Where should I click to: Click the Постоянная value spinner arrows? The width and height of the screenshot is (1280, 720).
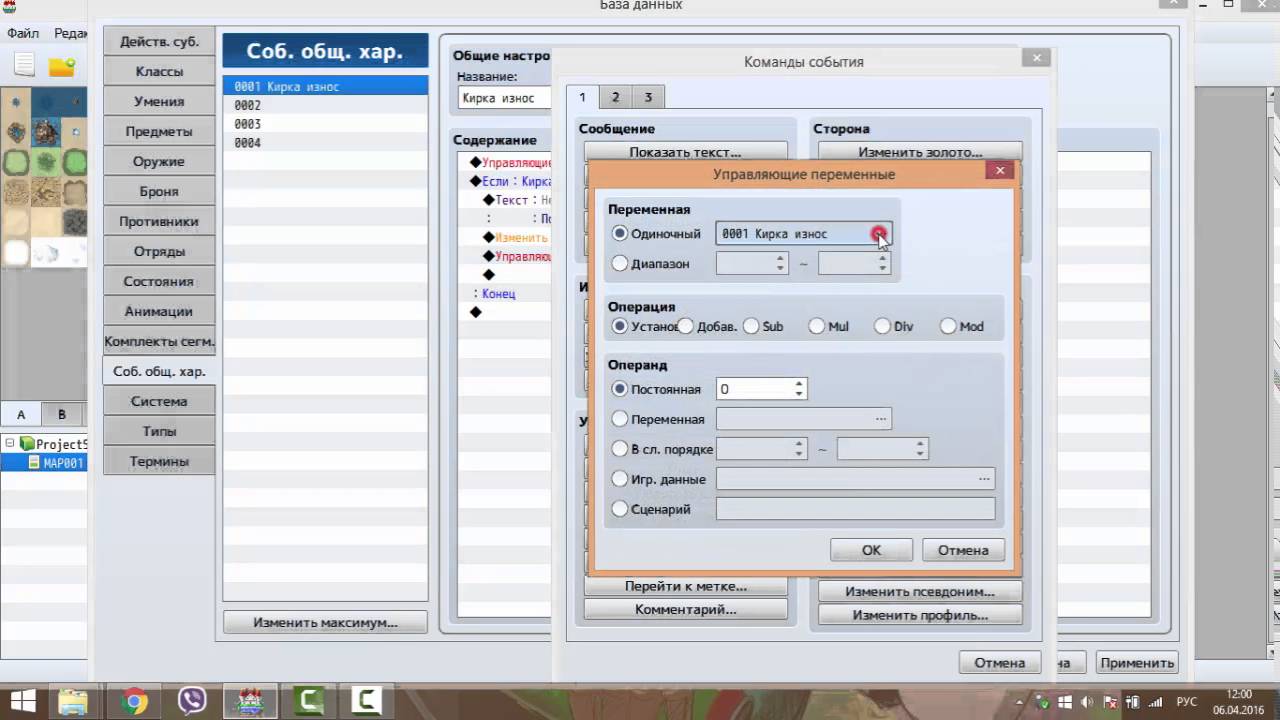(799, 389)
